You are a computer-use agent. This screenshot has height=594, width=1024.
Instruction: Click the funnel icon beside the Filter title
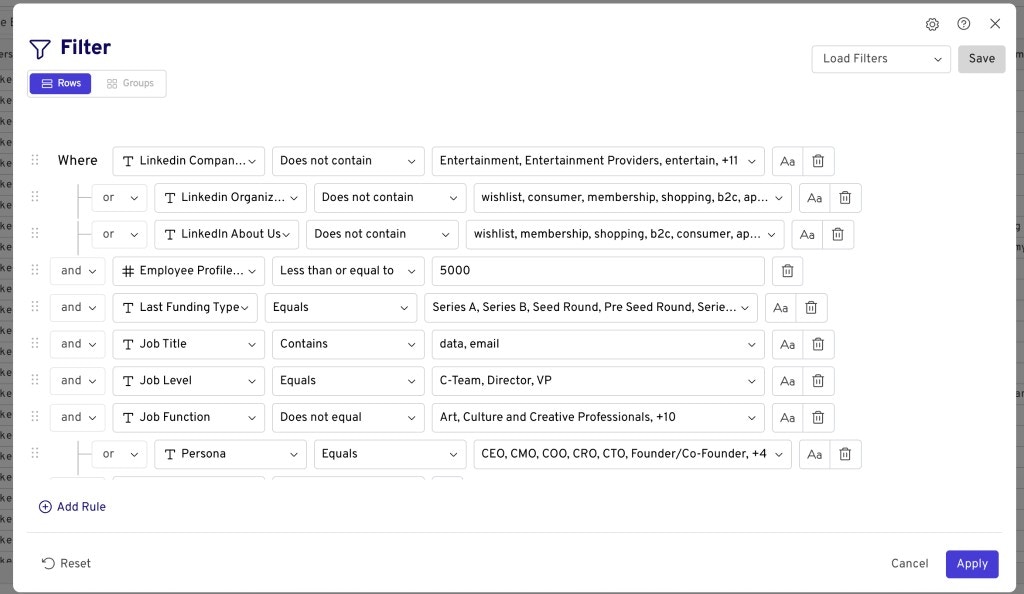tap(40, 48)
